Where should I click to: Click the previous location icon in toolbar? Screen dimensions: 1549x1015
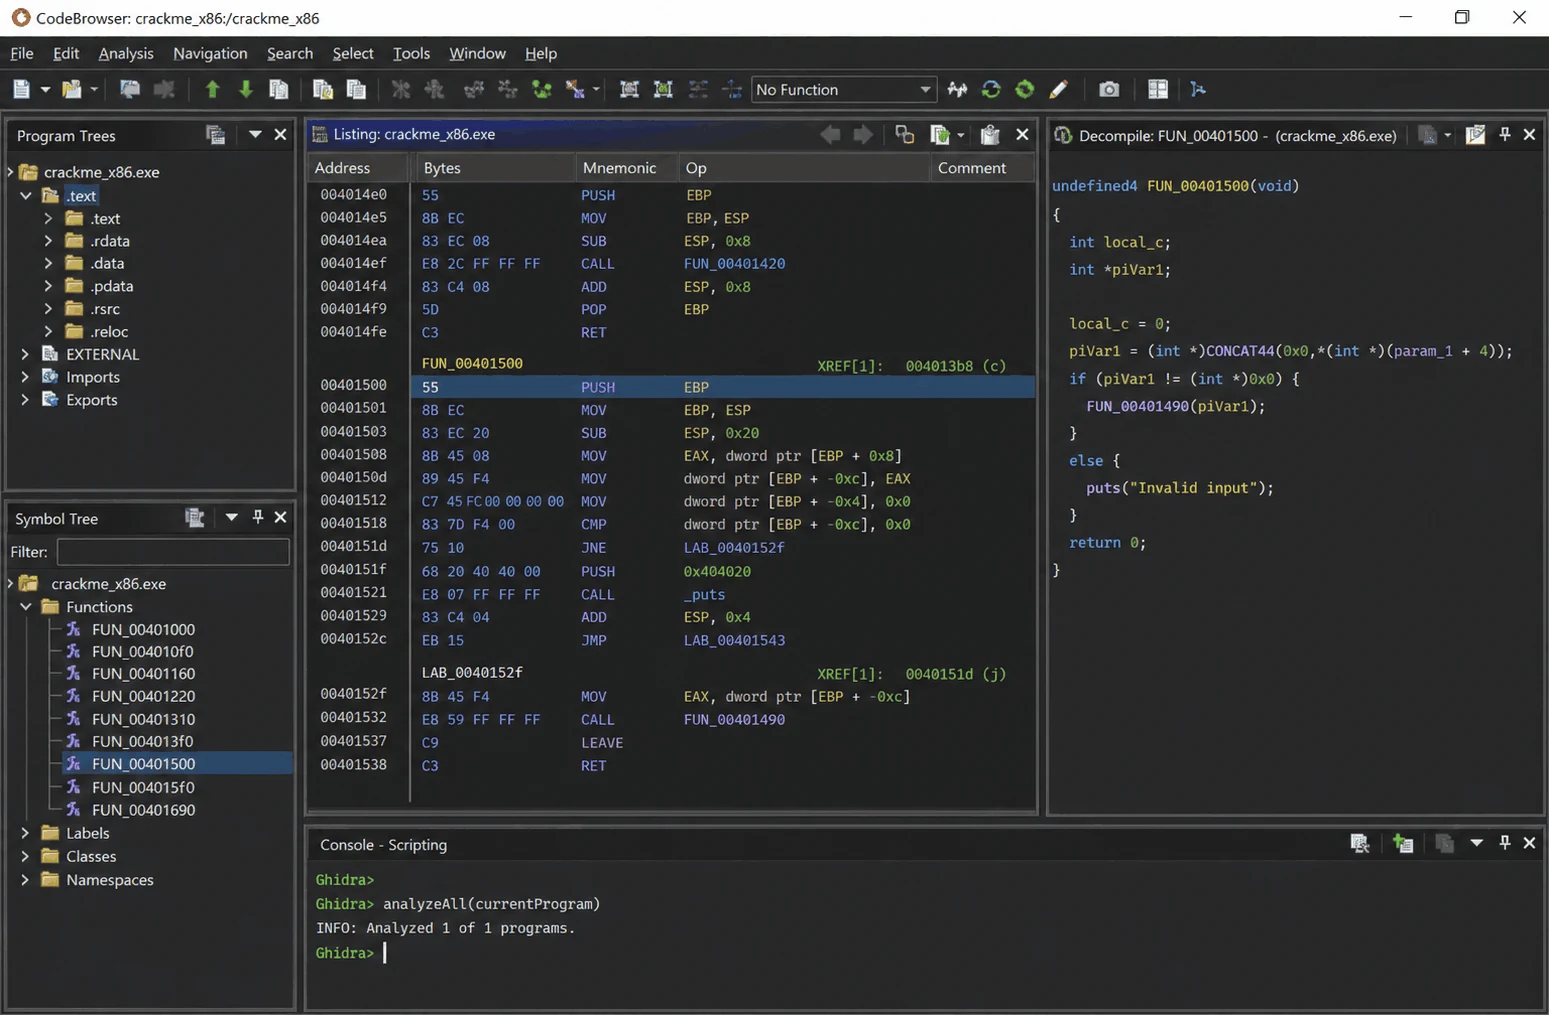pyautogui.click(x=129, y=89)
